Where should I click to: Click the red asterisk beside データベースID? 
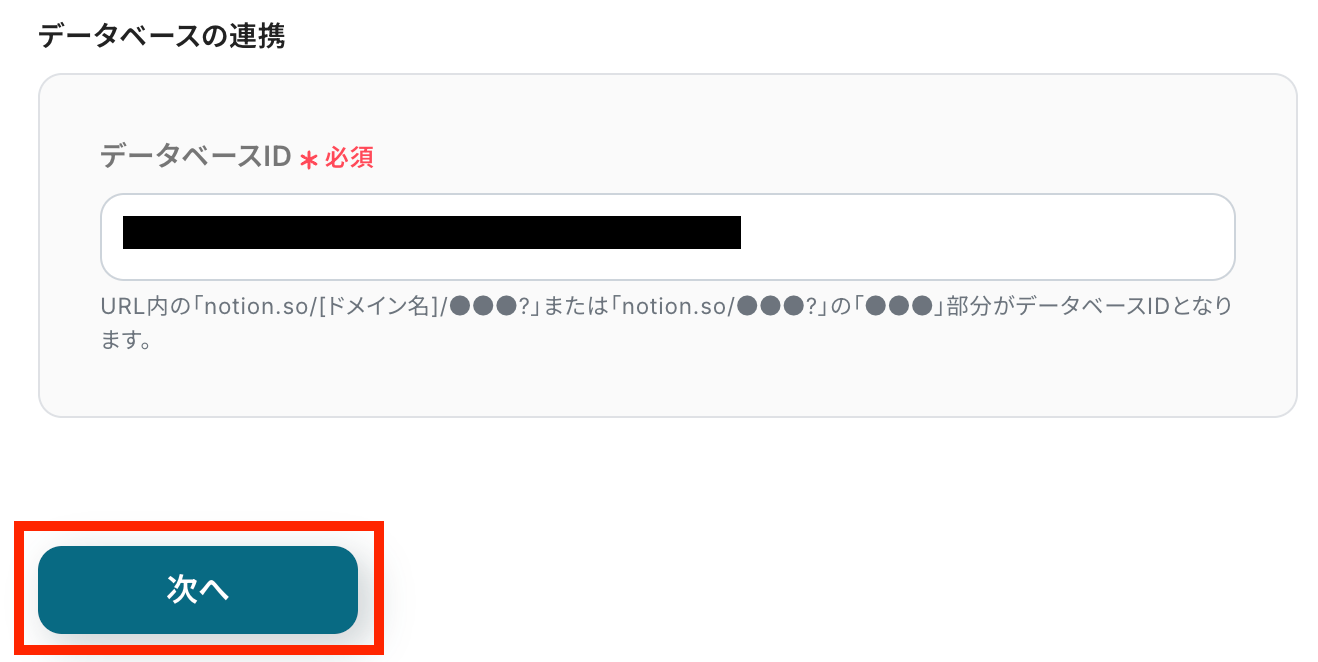point(309,160)
